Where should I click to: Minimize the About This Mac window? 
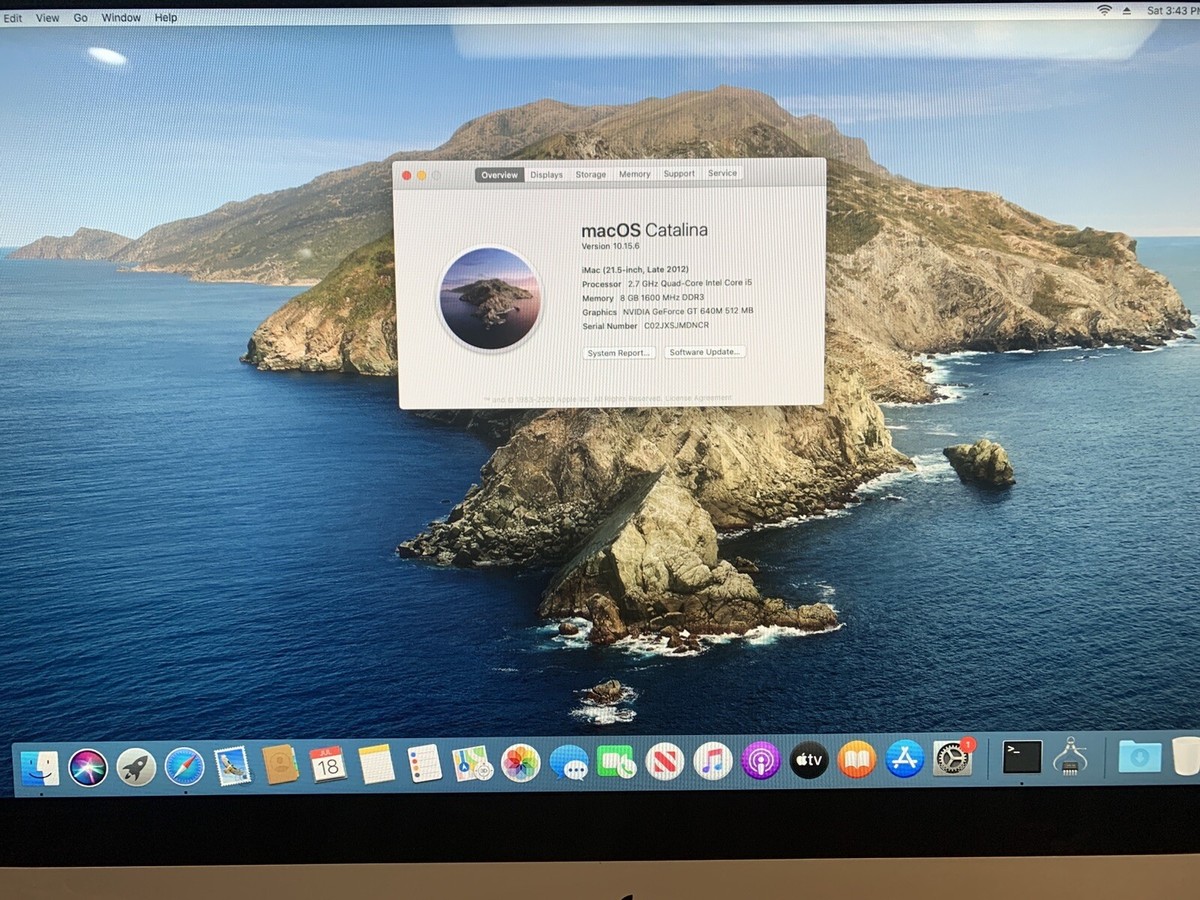pyautogui.click(x=422, y=176)
